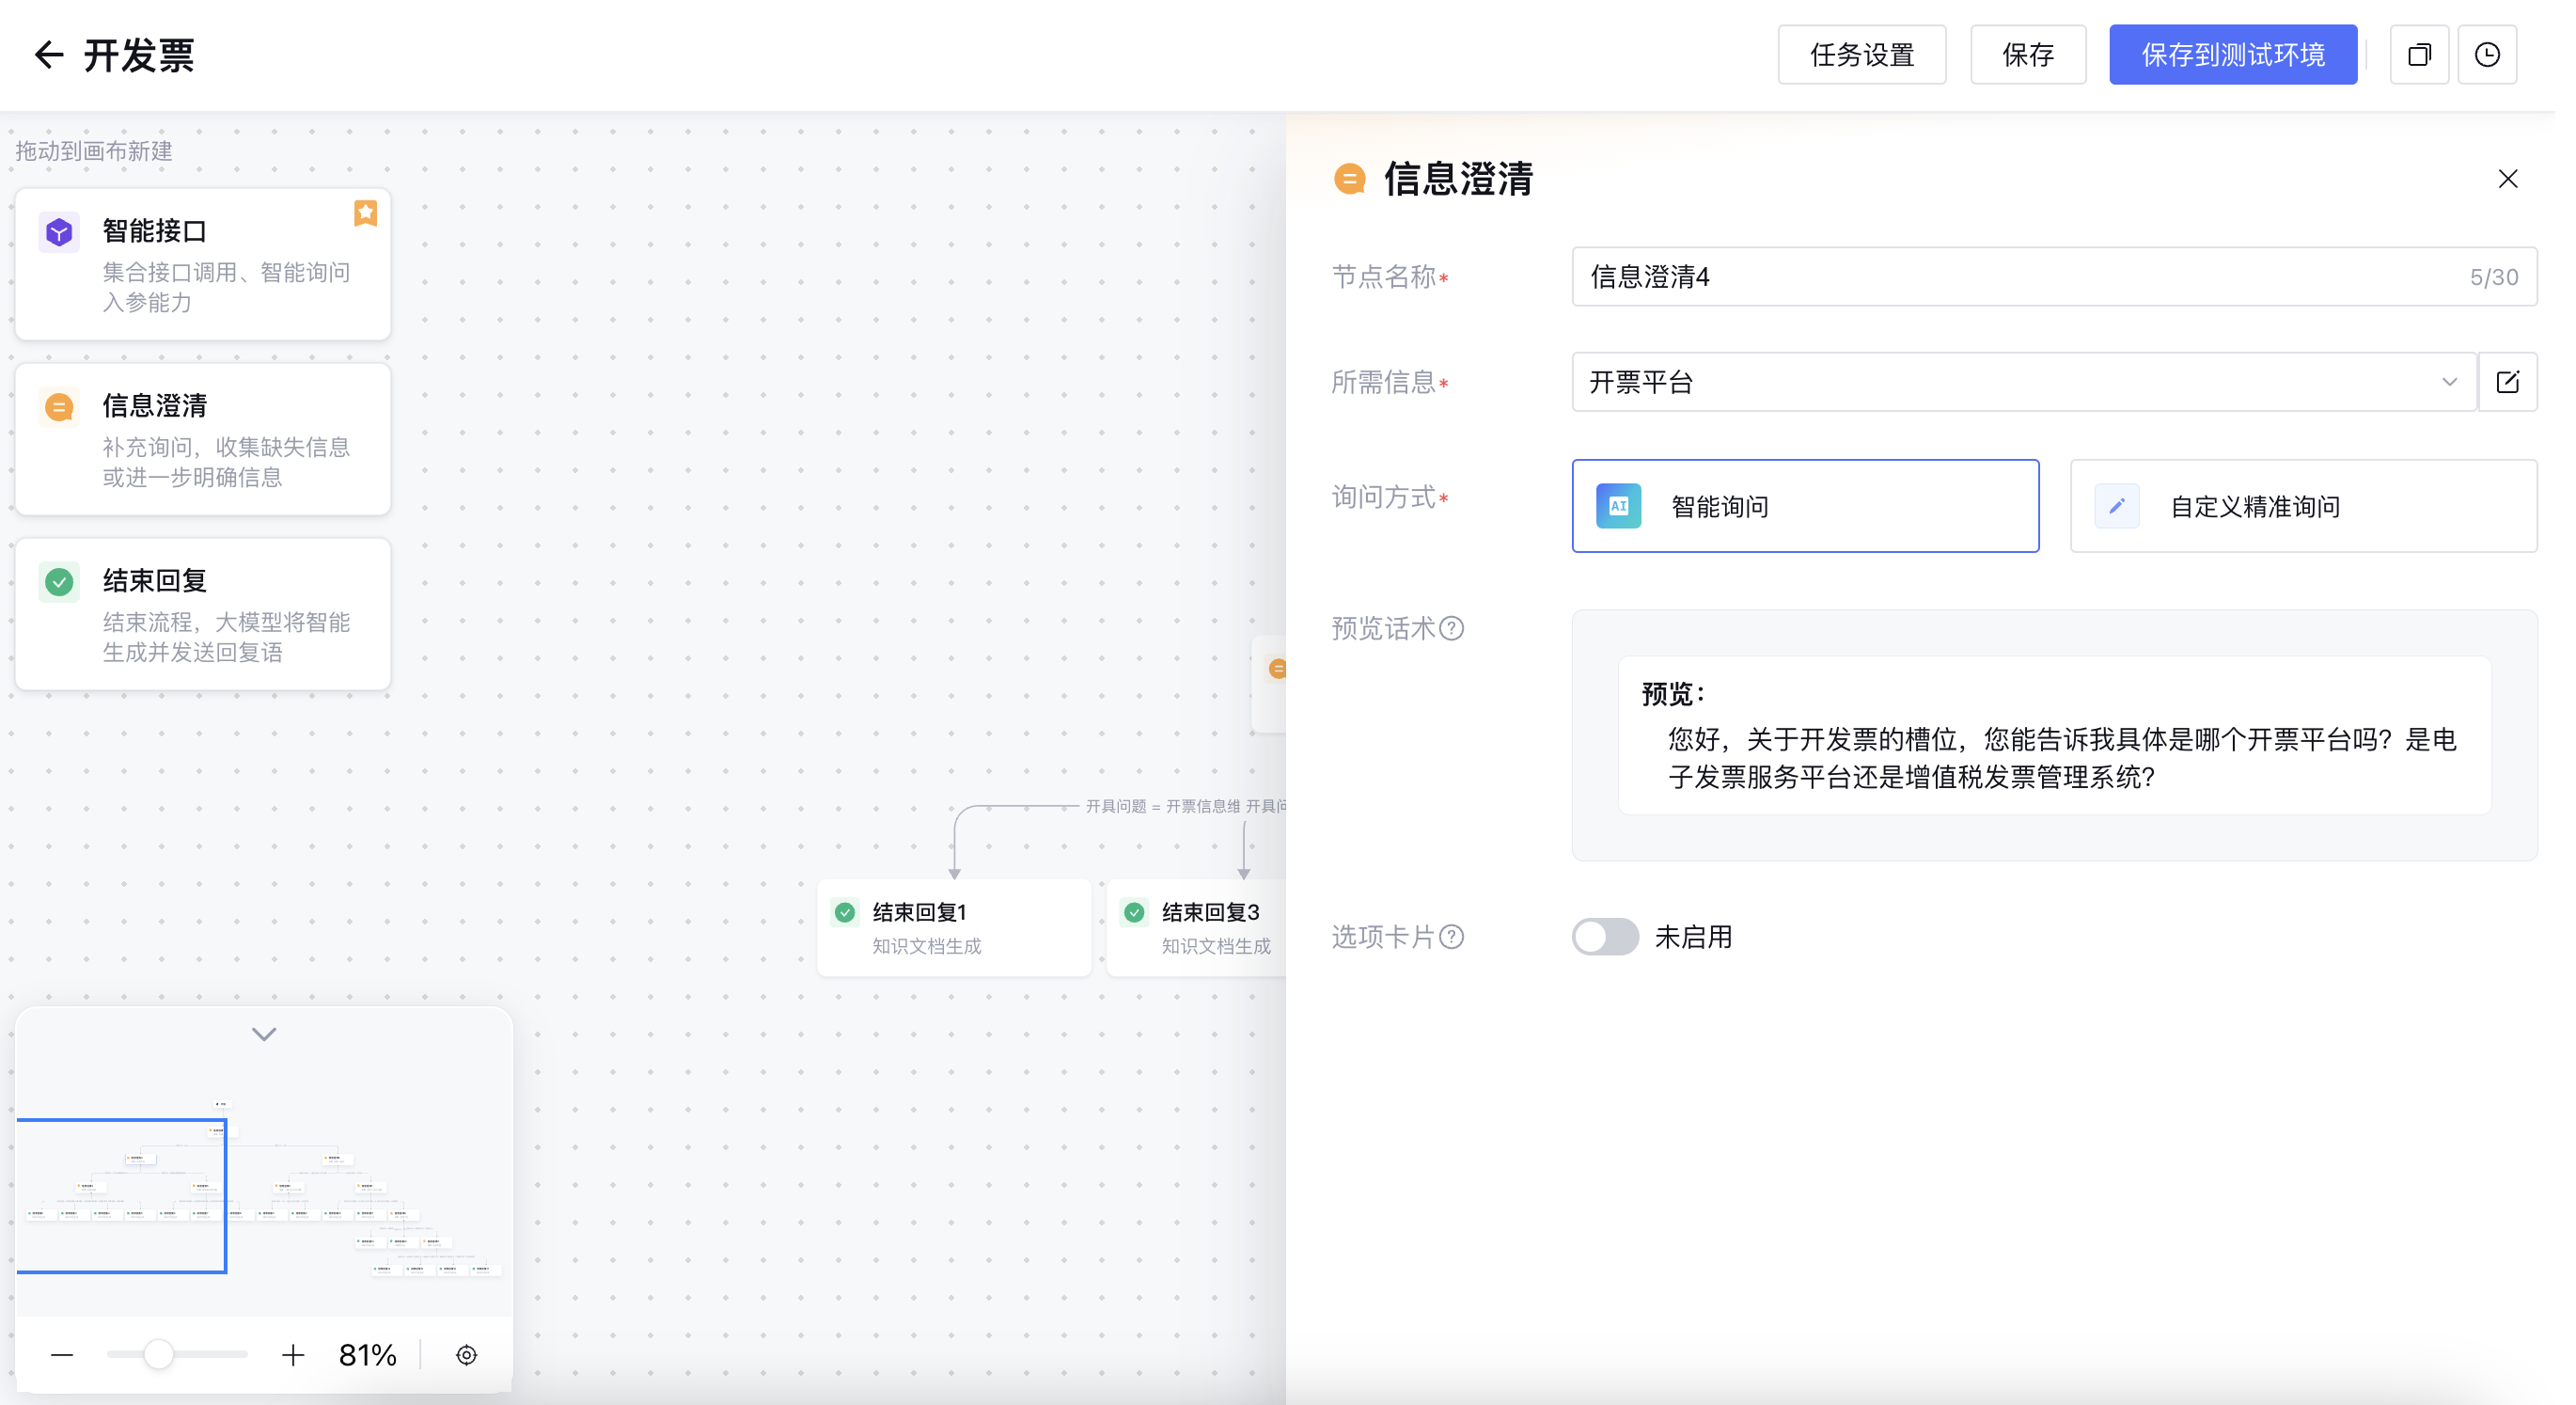This screenshot has width=2576, height=1405.
Task: Open the history clock icon
Action: coord(2487,55)
